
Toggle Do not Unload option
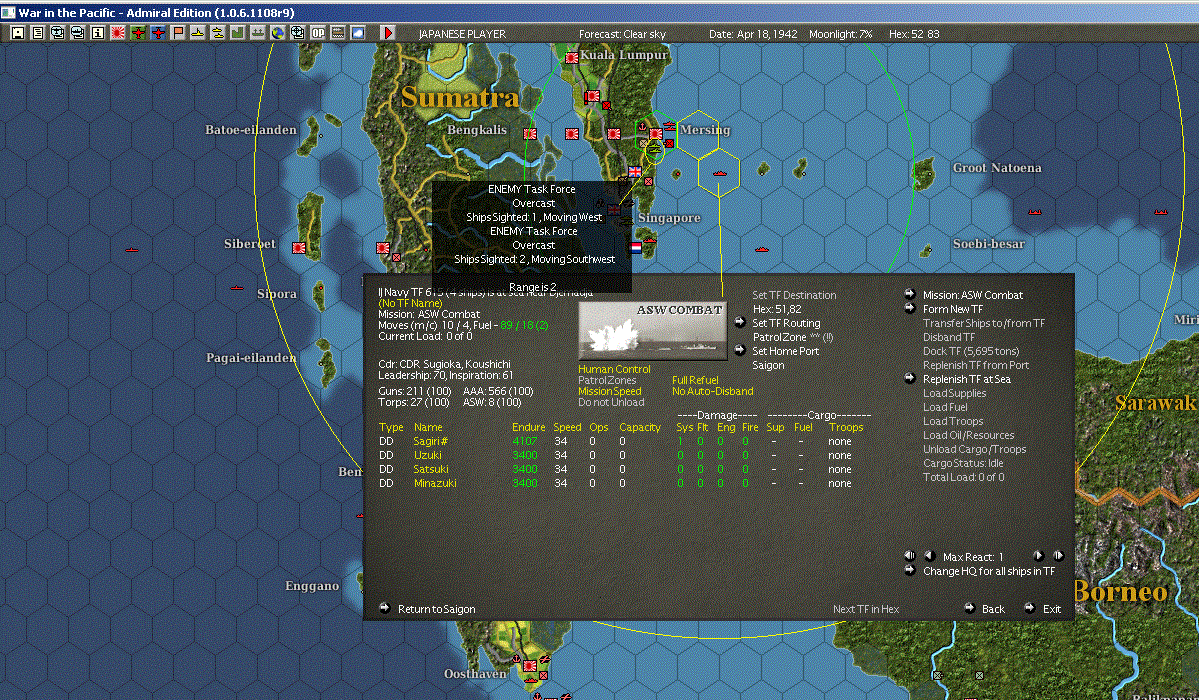coord(611,402)
